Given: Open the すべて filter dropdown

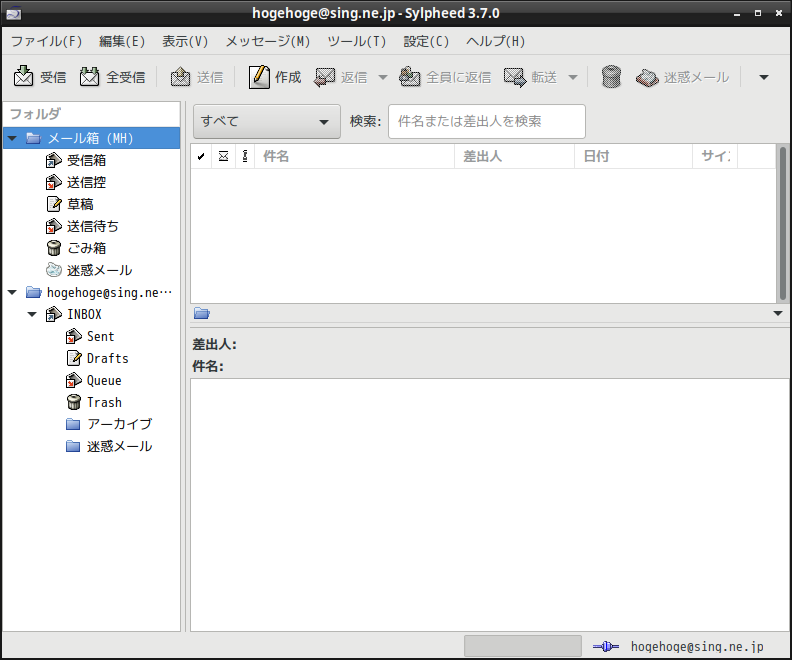Looking at the screenshot, I should [x=267, y=121].
